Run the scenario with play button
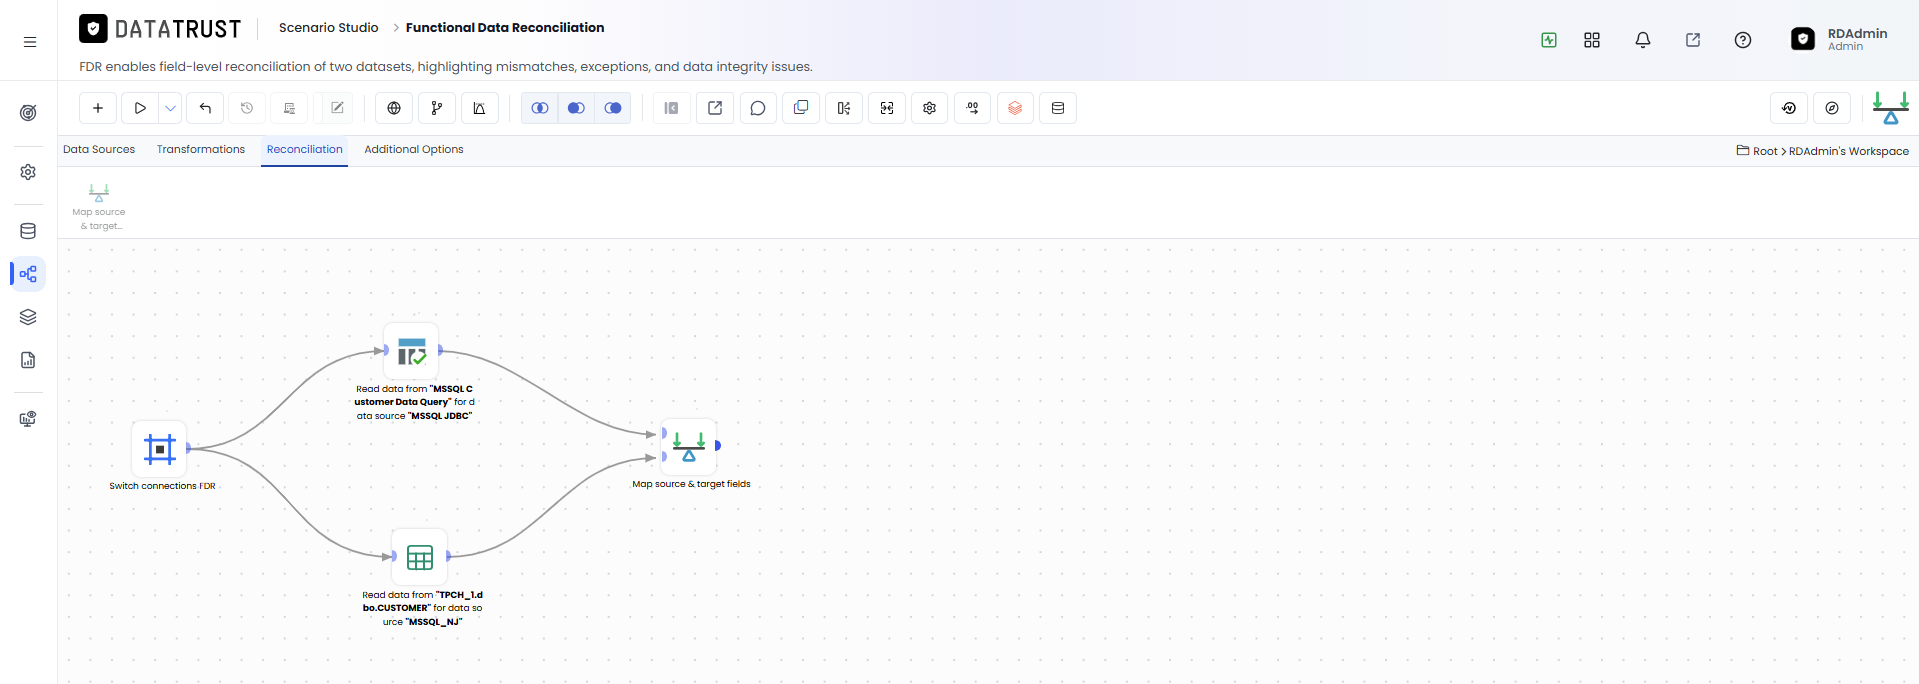 (x=140, y=108)
